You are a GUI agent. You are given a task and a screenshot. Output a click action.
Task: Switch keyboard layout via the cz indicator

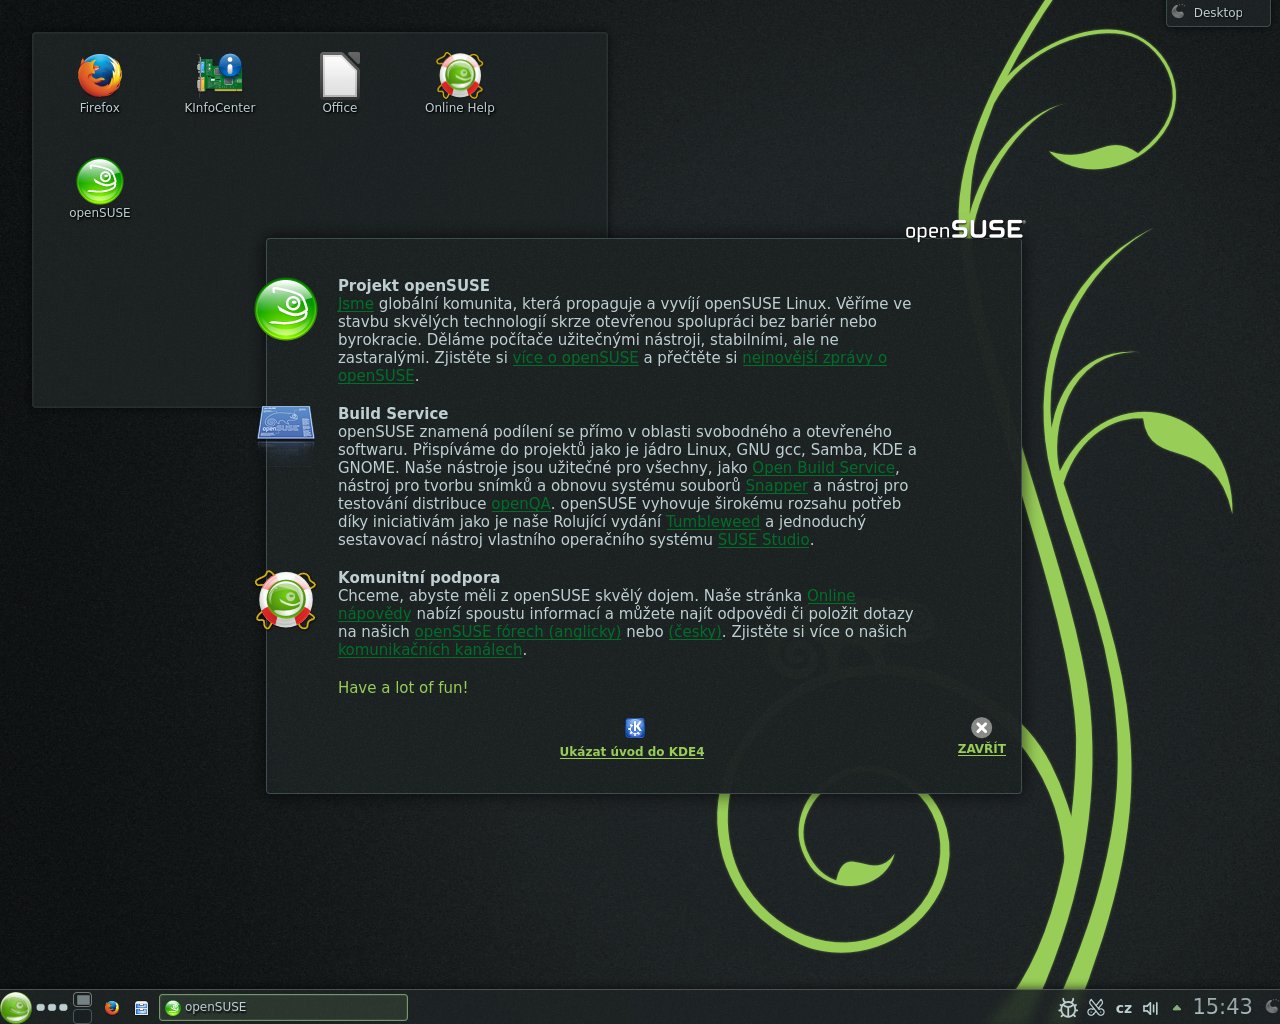click(x=1124, y=1008)
